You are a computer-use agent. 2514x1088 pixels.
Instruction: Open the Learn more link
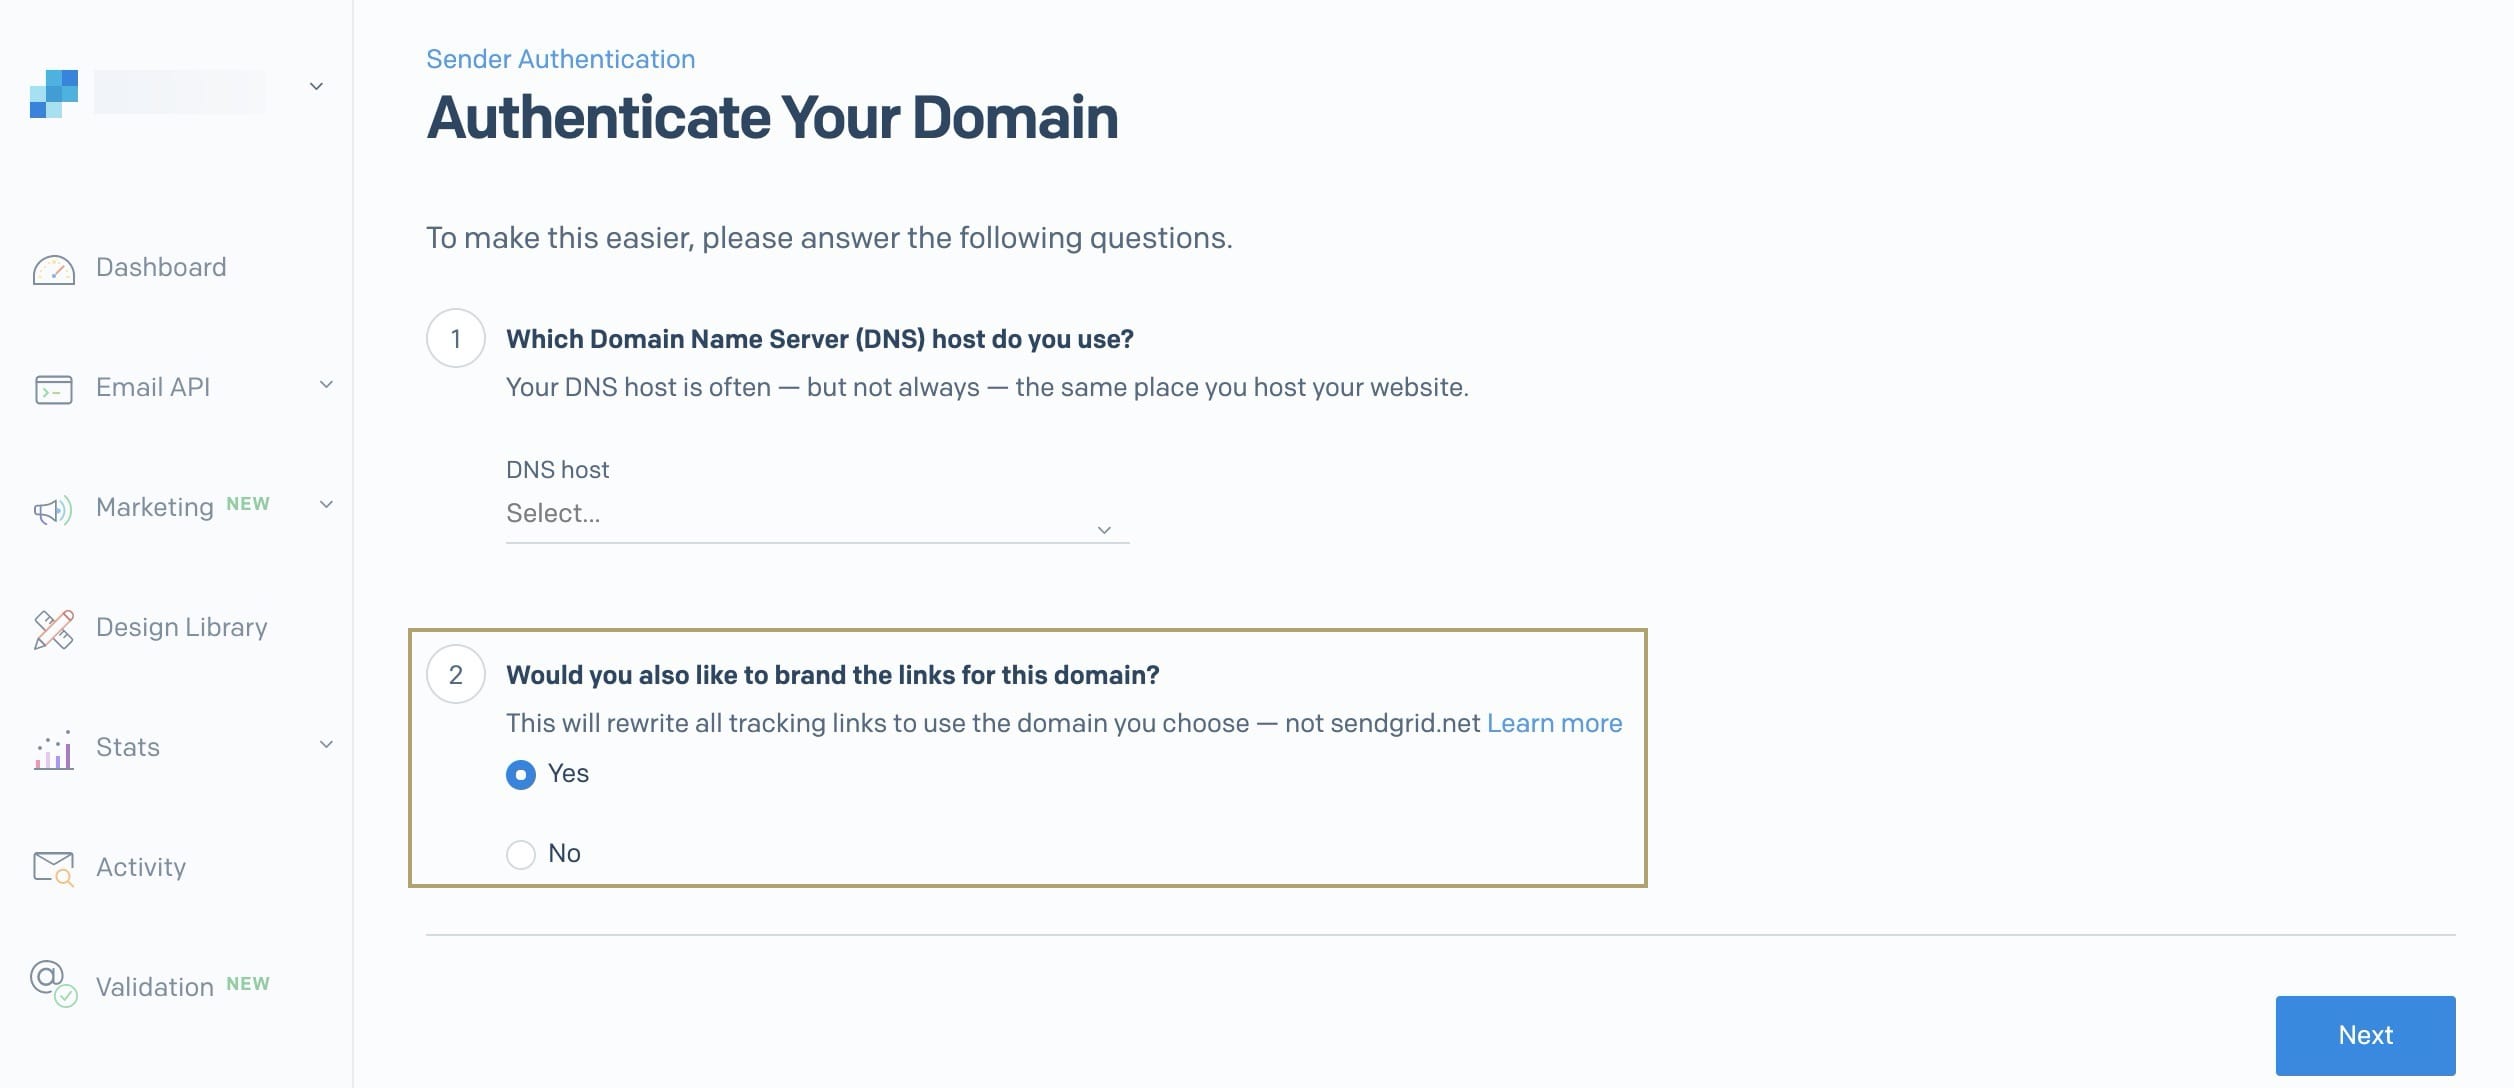pos(1554,723)
